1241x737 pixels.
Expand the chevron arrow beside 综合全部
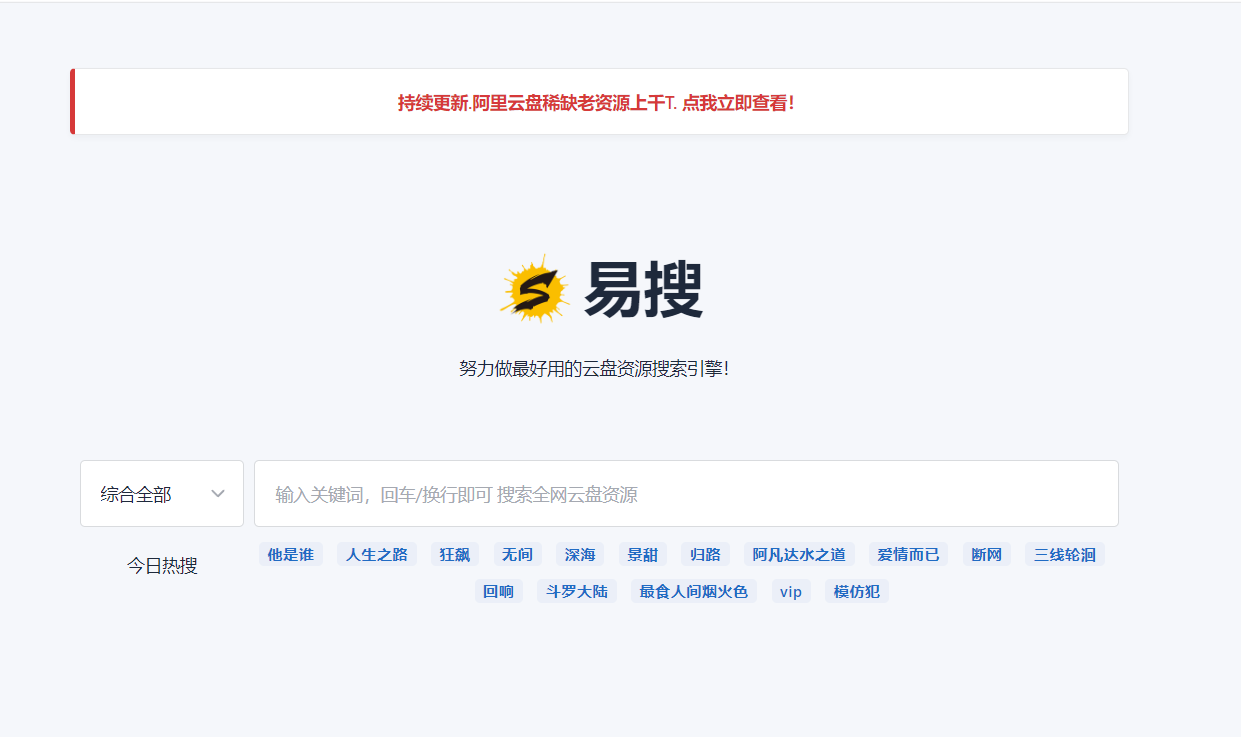pyautogui.click(x=218, y=494)
